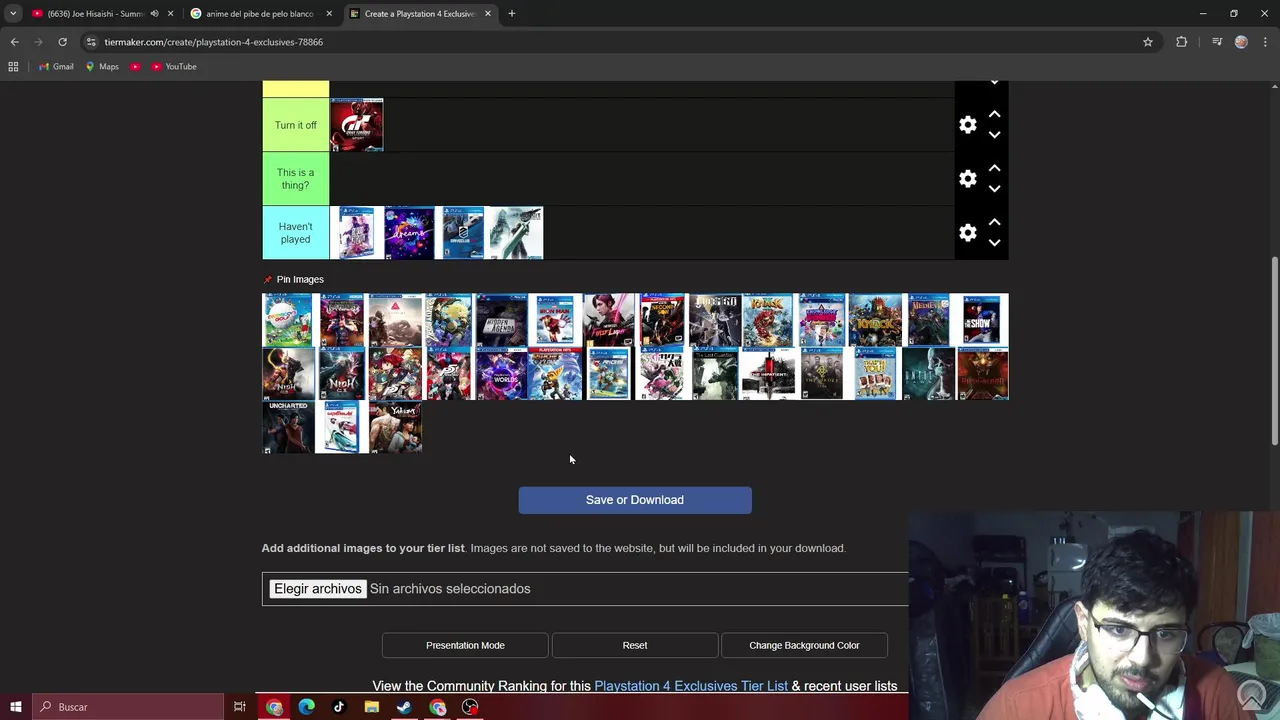The height and width of the screenshot is (720, 1280).
Task: Toggle Pin Images option
Action: (293, 279)
